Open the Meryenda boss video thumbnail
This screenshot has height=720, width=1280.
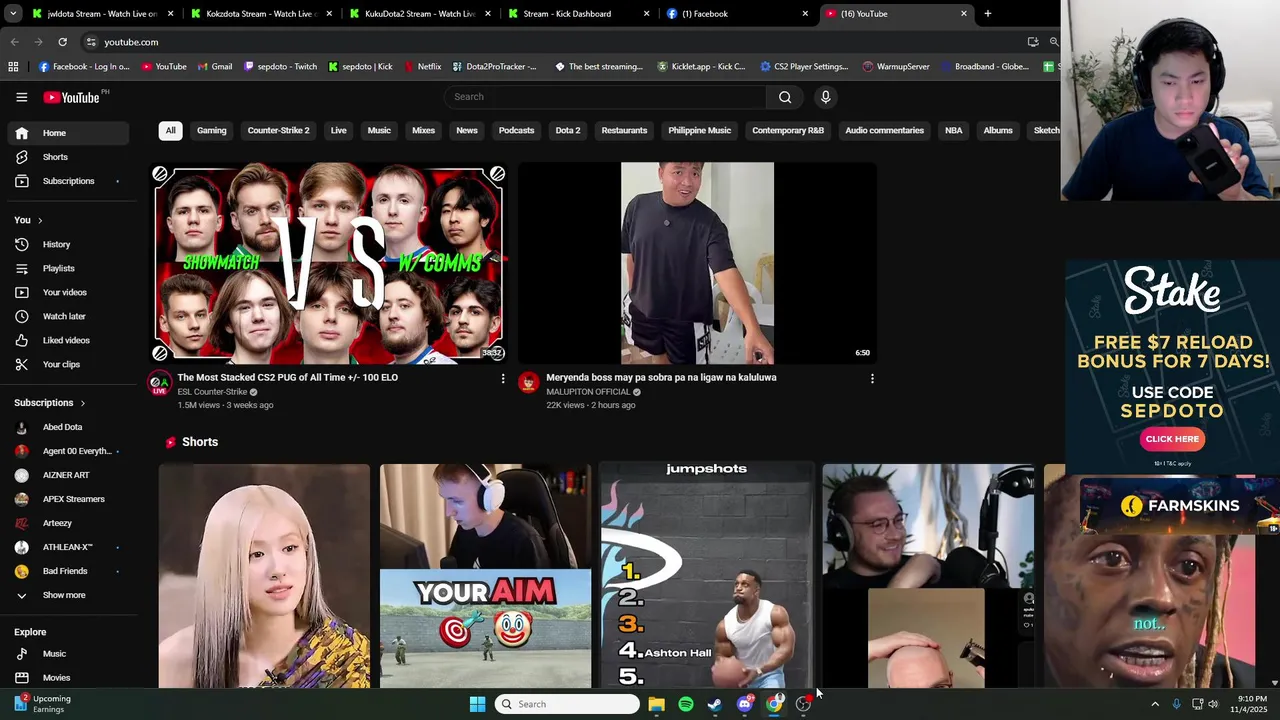pyautogui.click(x=697, y=263)
